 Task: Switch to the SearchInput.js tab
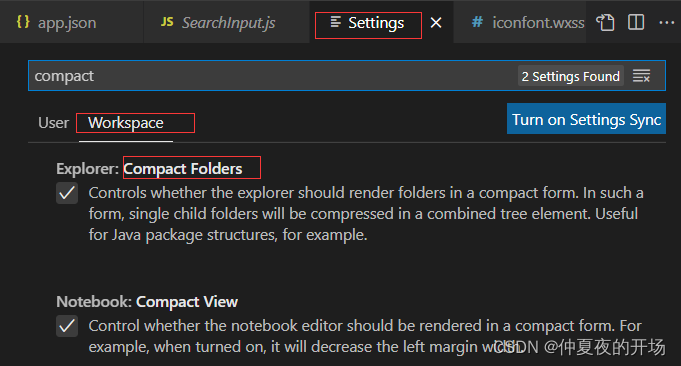218,22
